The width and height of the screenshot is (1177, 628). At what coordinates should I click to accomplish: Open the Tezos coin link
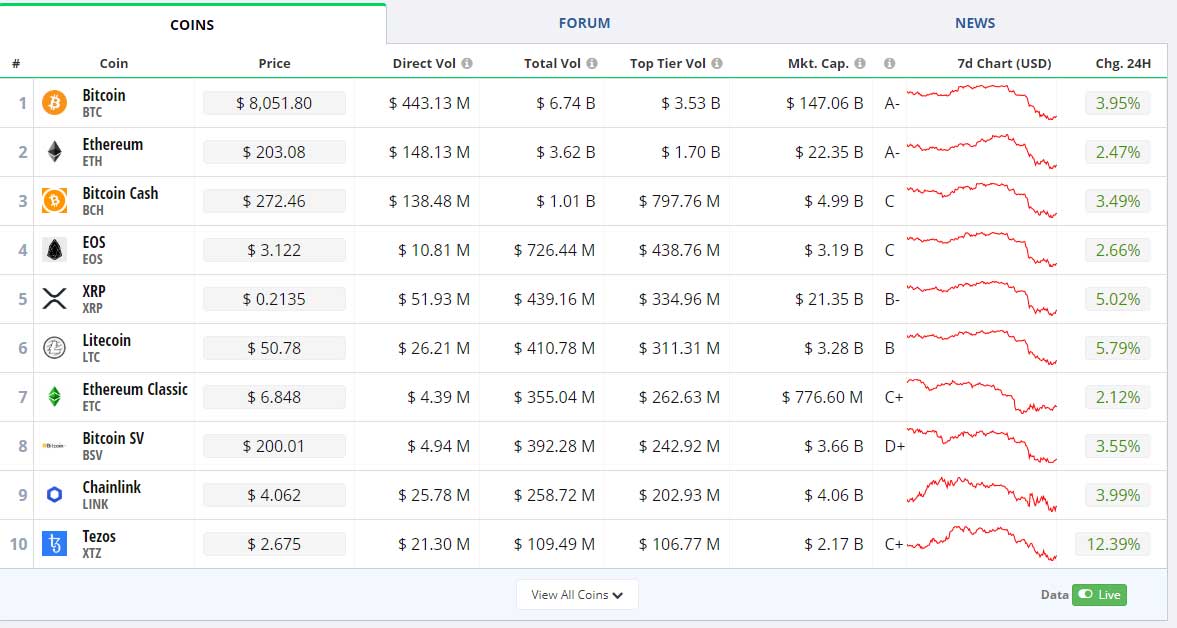pos(98,536)
